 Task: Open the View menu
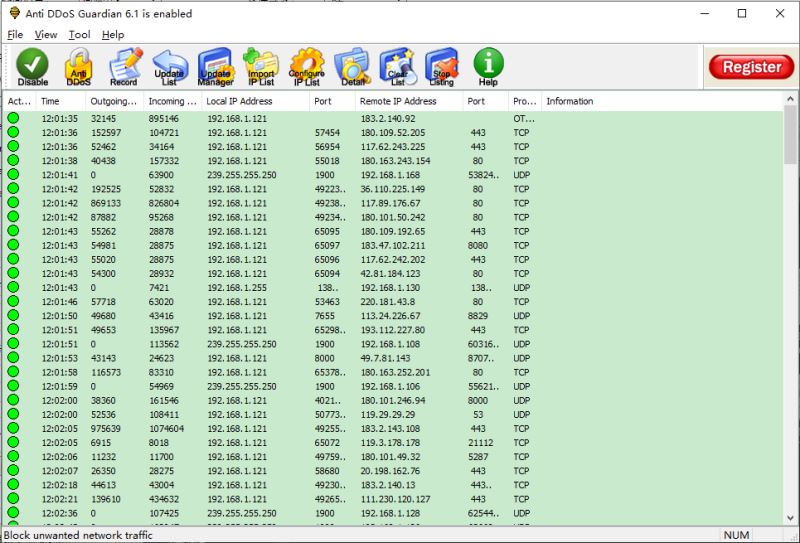(x=45, y=35)
